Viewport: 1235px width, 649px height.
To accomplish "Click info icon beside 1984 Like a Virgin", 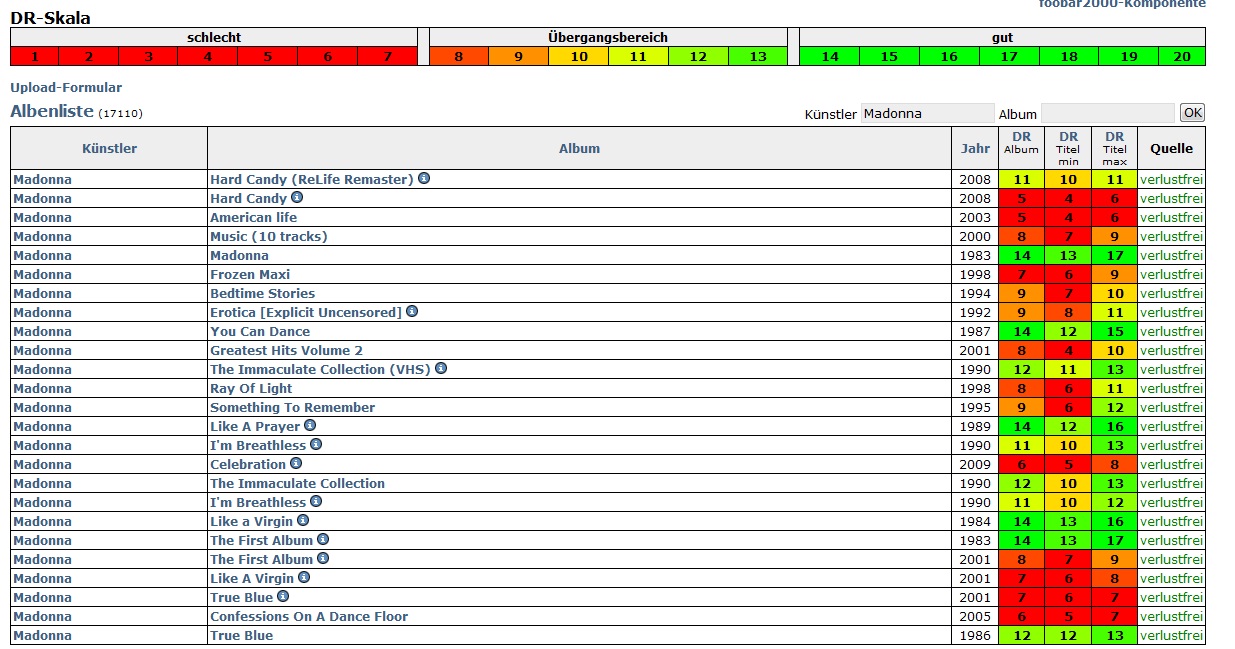I will click(303, 521).
